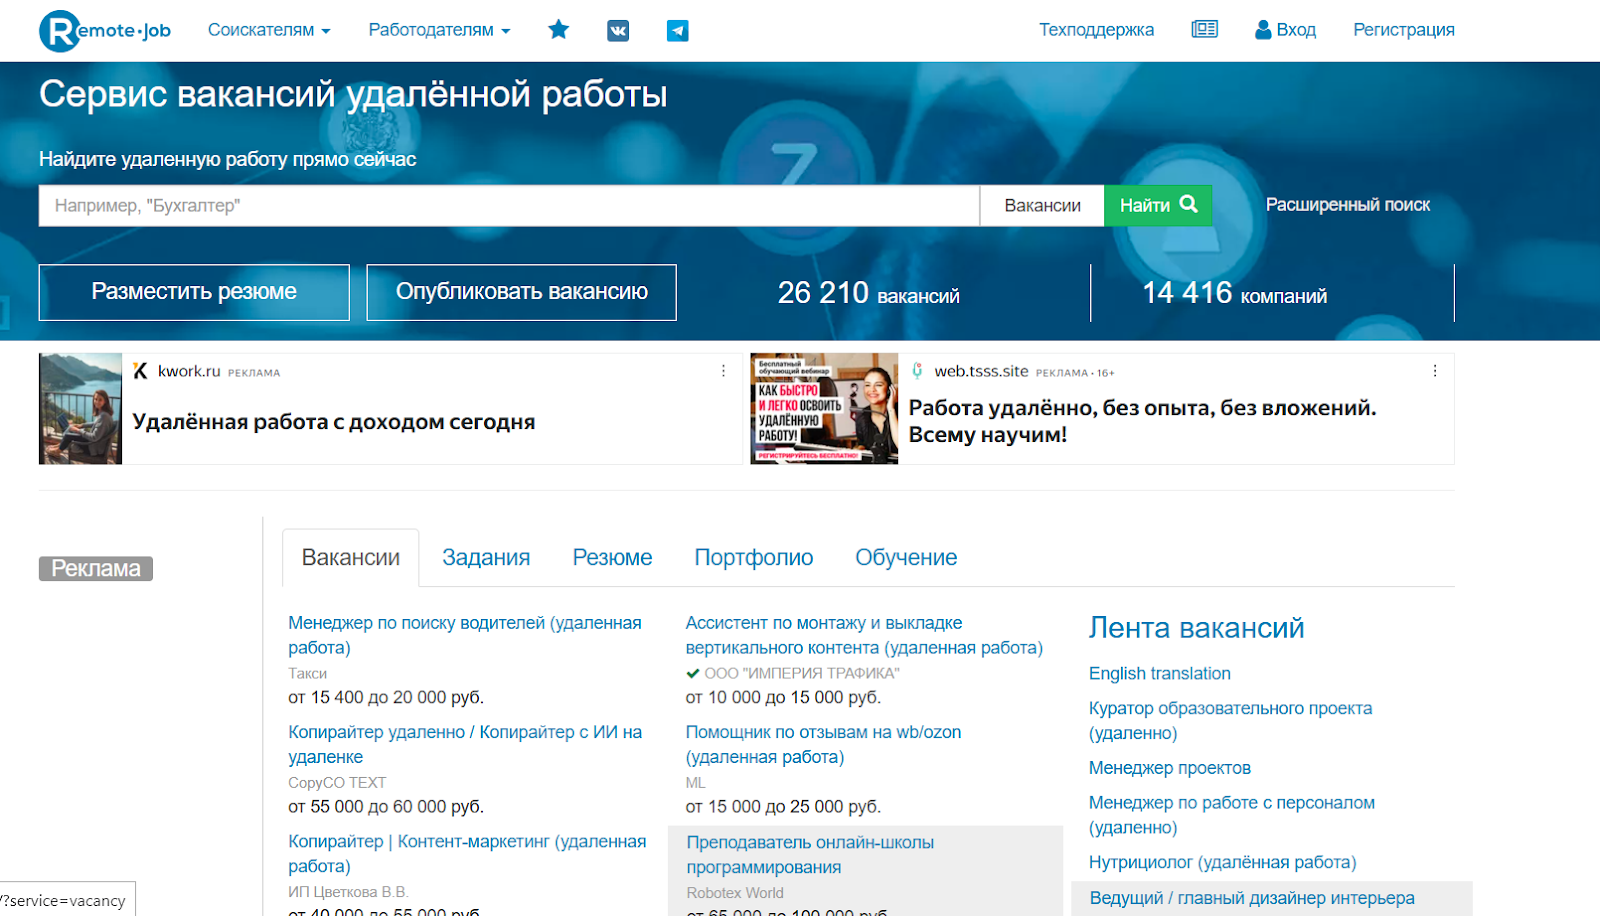Screen dimensions: 1600x916
Task: Open the Портфолио tab
Action: click(x=754, y=558)
